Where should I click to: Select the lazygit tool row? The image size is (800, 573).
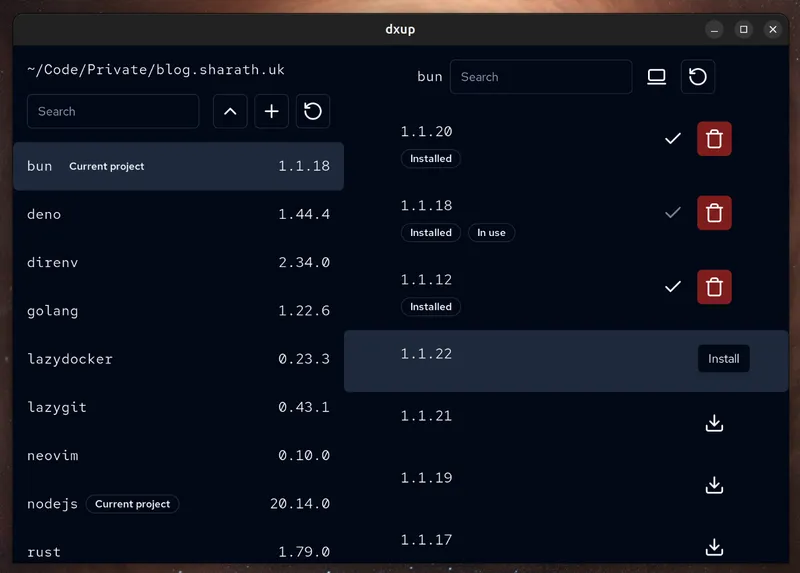tap(179, 407)
